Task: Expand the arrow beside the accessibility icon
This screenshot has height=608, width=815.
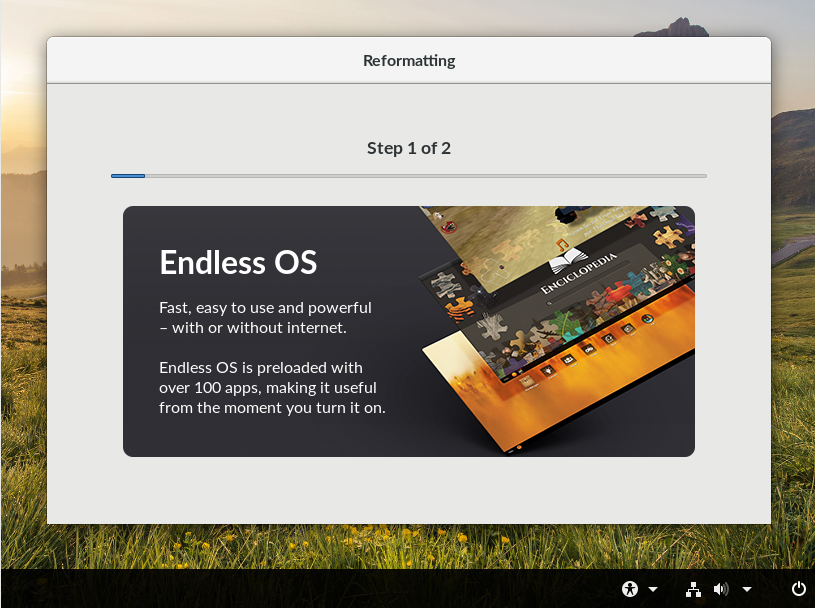Action: [x=653, y=589]
